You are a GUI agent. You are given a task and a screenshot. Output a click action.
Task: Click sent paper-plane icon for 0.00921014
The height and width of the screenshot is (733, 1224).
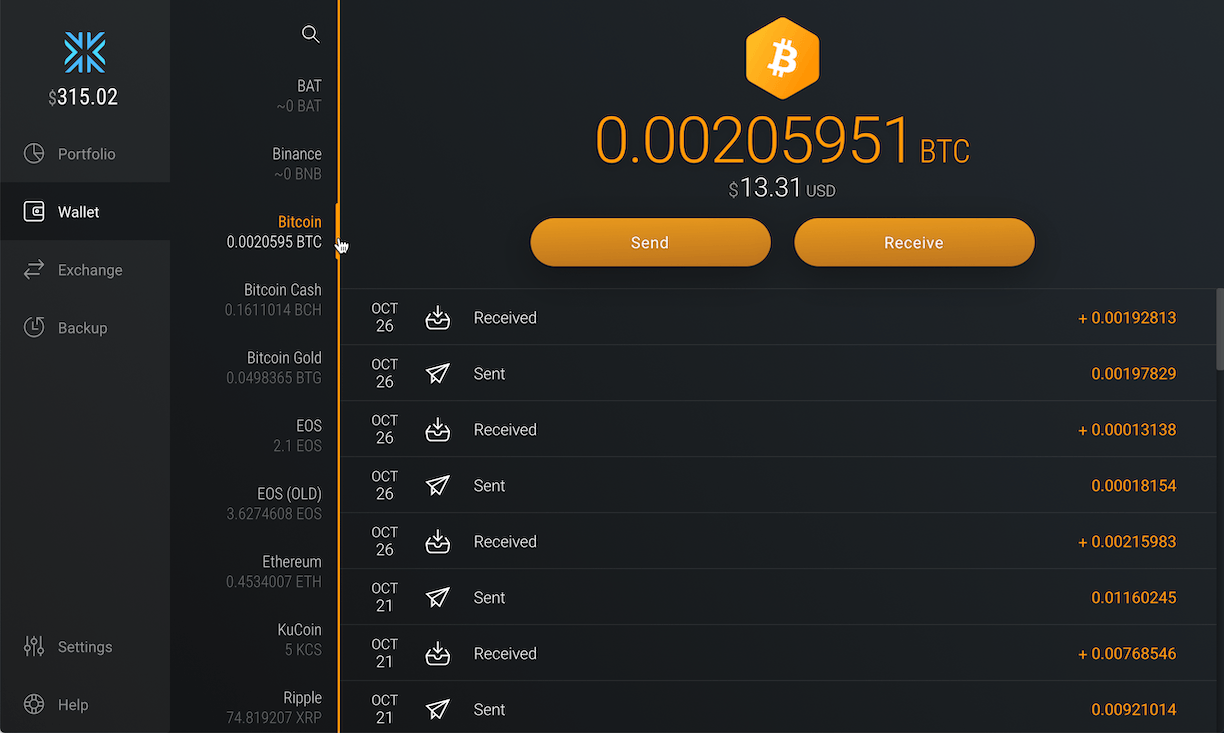(x=438, y=710)
